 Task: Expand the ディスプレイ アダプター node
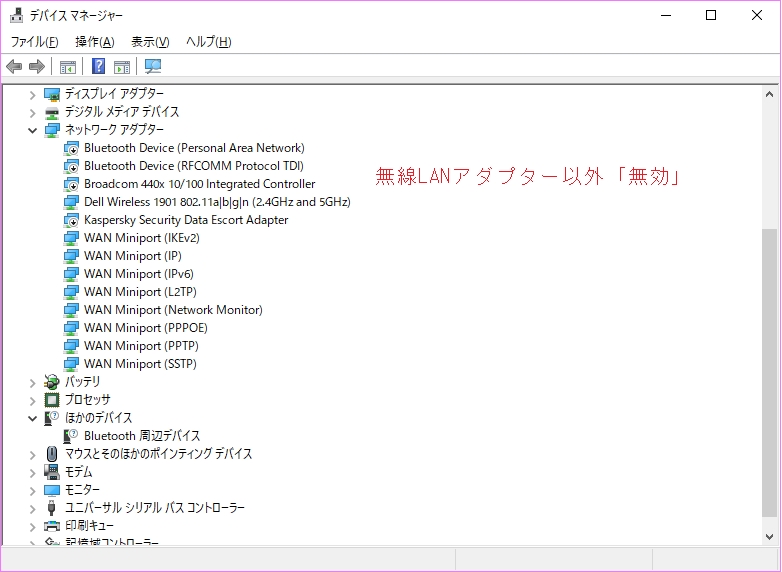(x=32, y=95)
